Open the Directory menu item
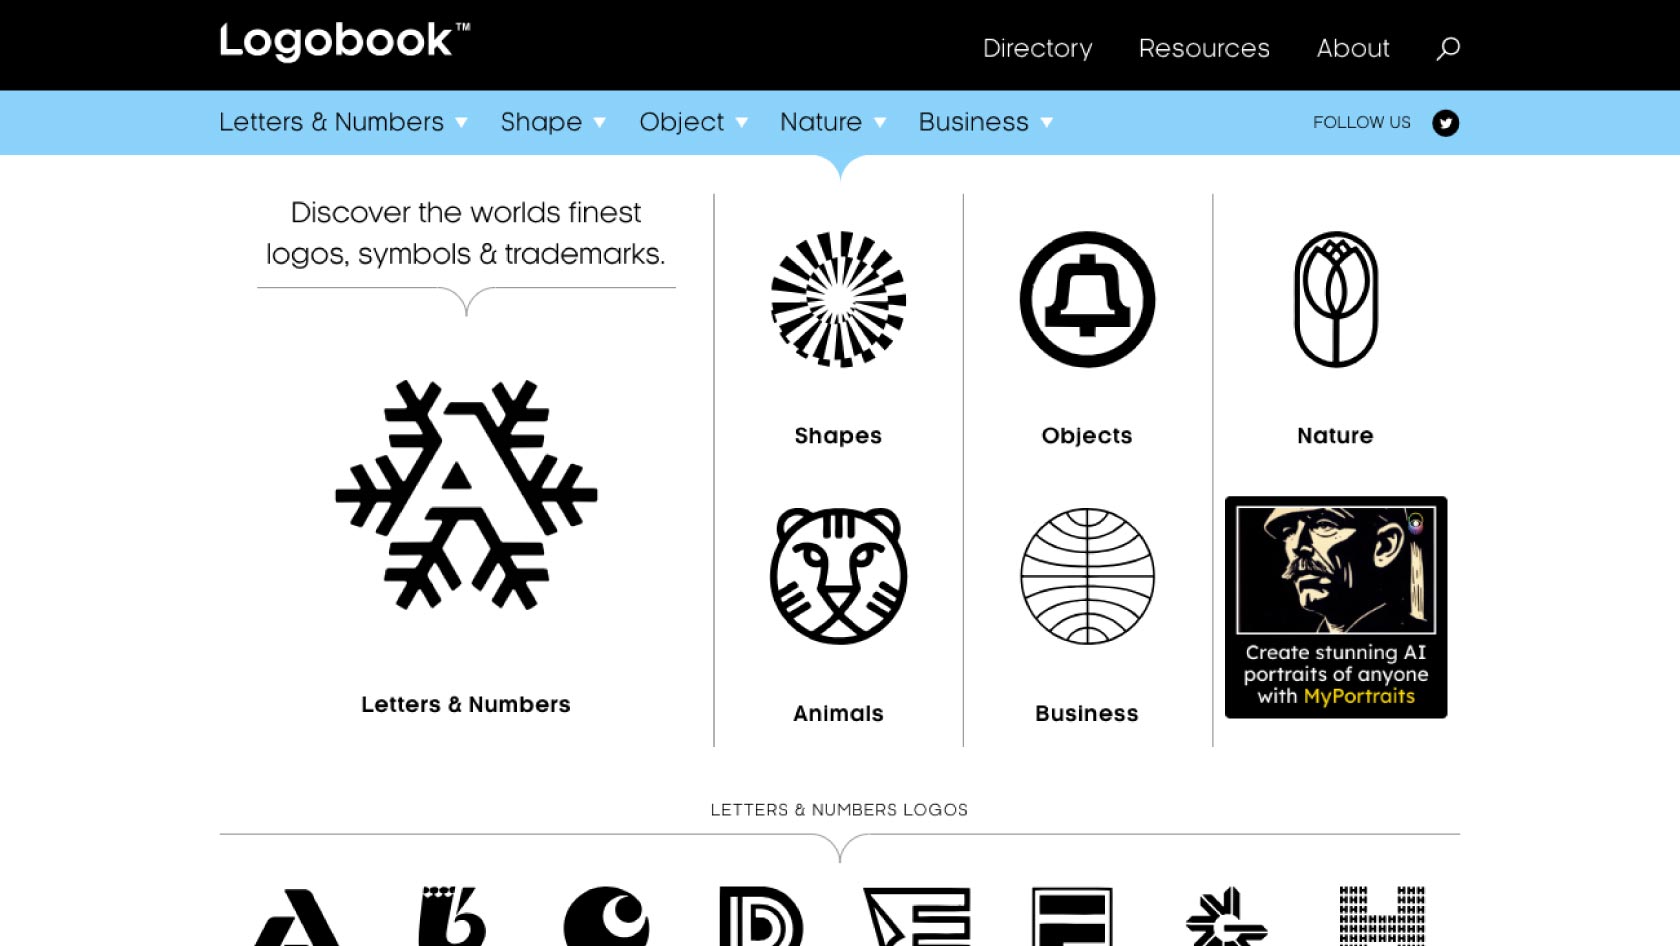This screenshot has width=1680, height=946. pos(1037,48)
